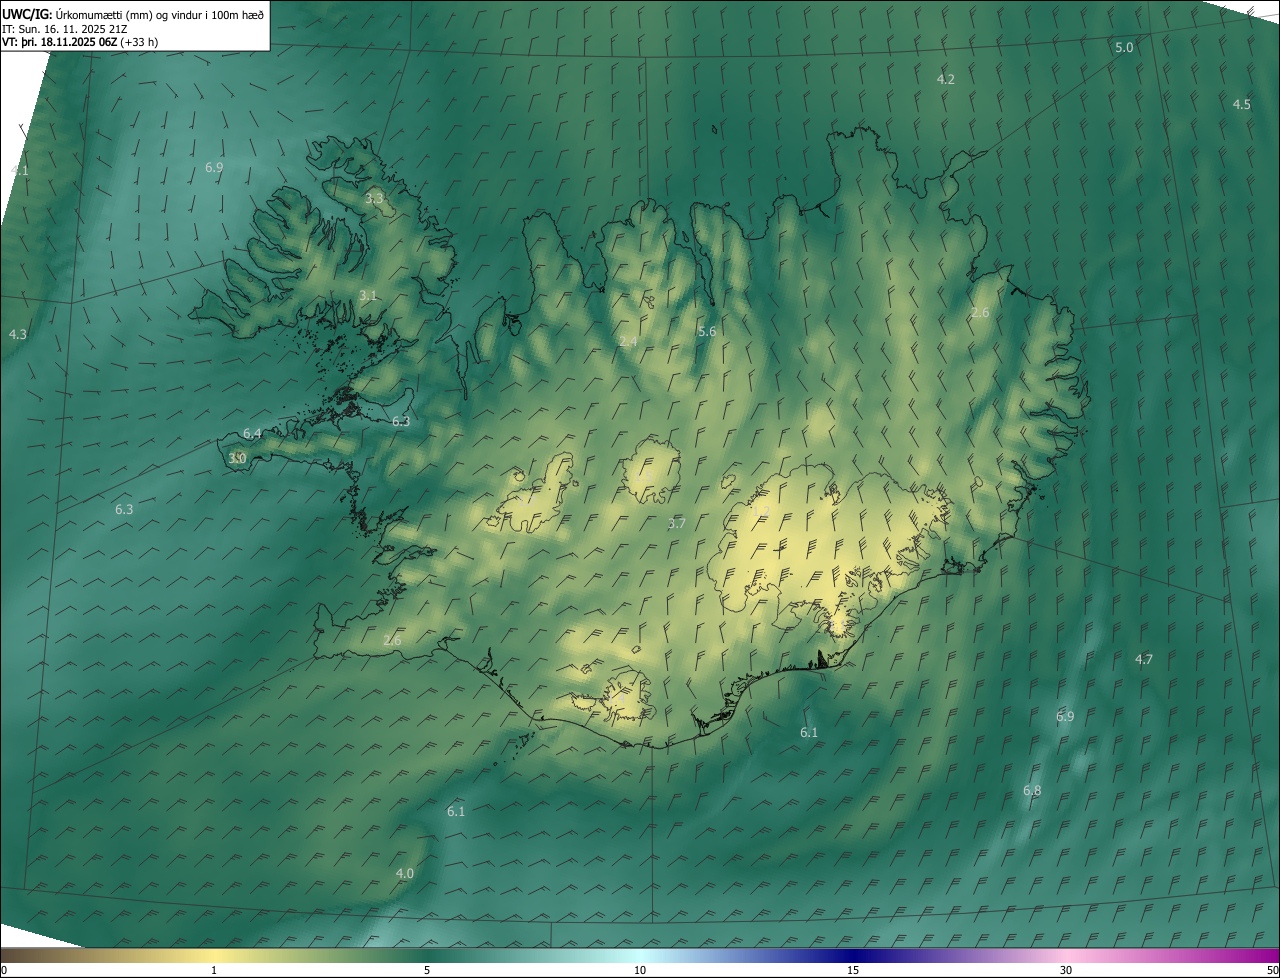This screenshot has height=978, width=1280.
Task: Click the color scale tick label 10
Action: [x=640, y=970]
